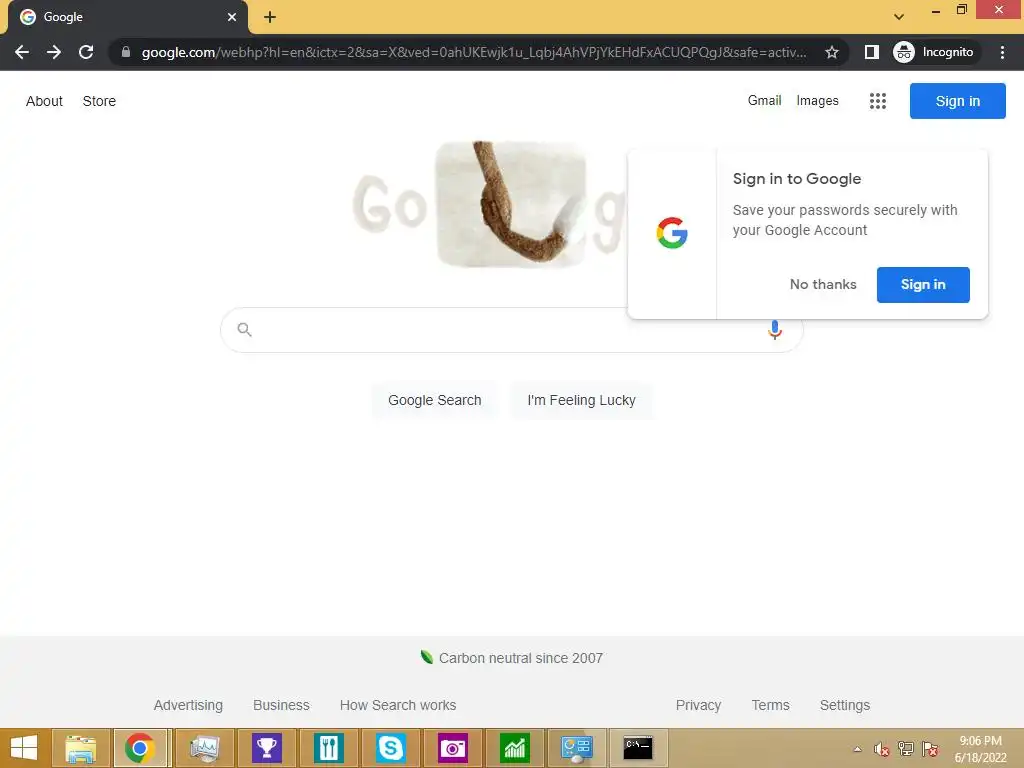
Task: Click the Google Search button
Action: (x=434, y=400)
